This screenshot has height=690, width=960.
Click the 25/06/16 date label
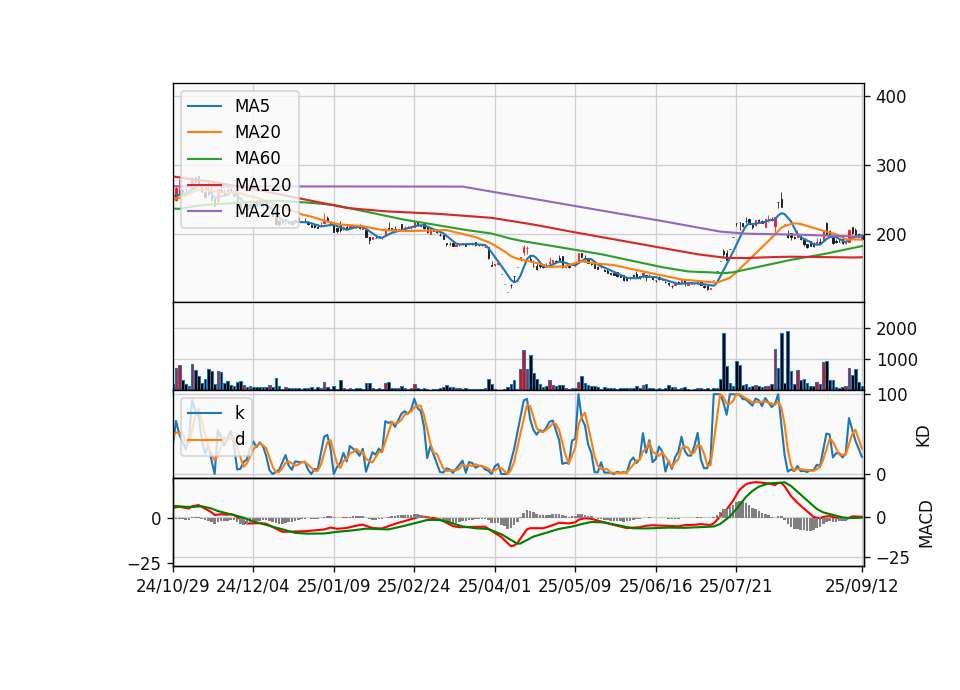coord(656,586)
